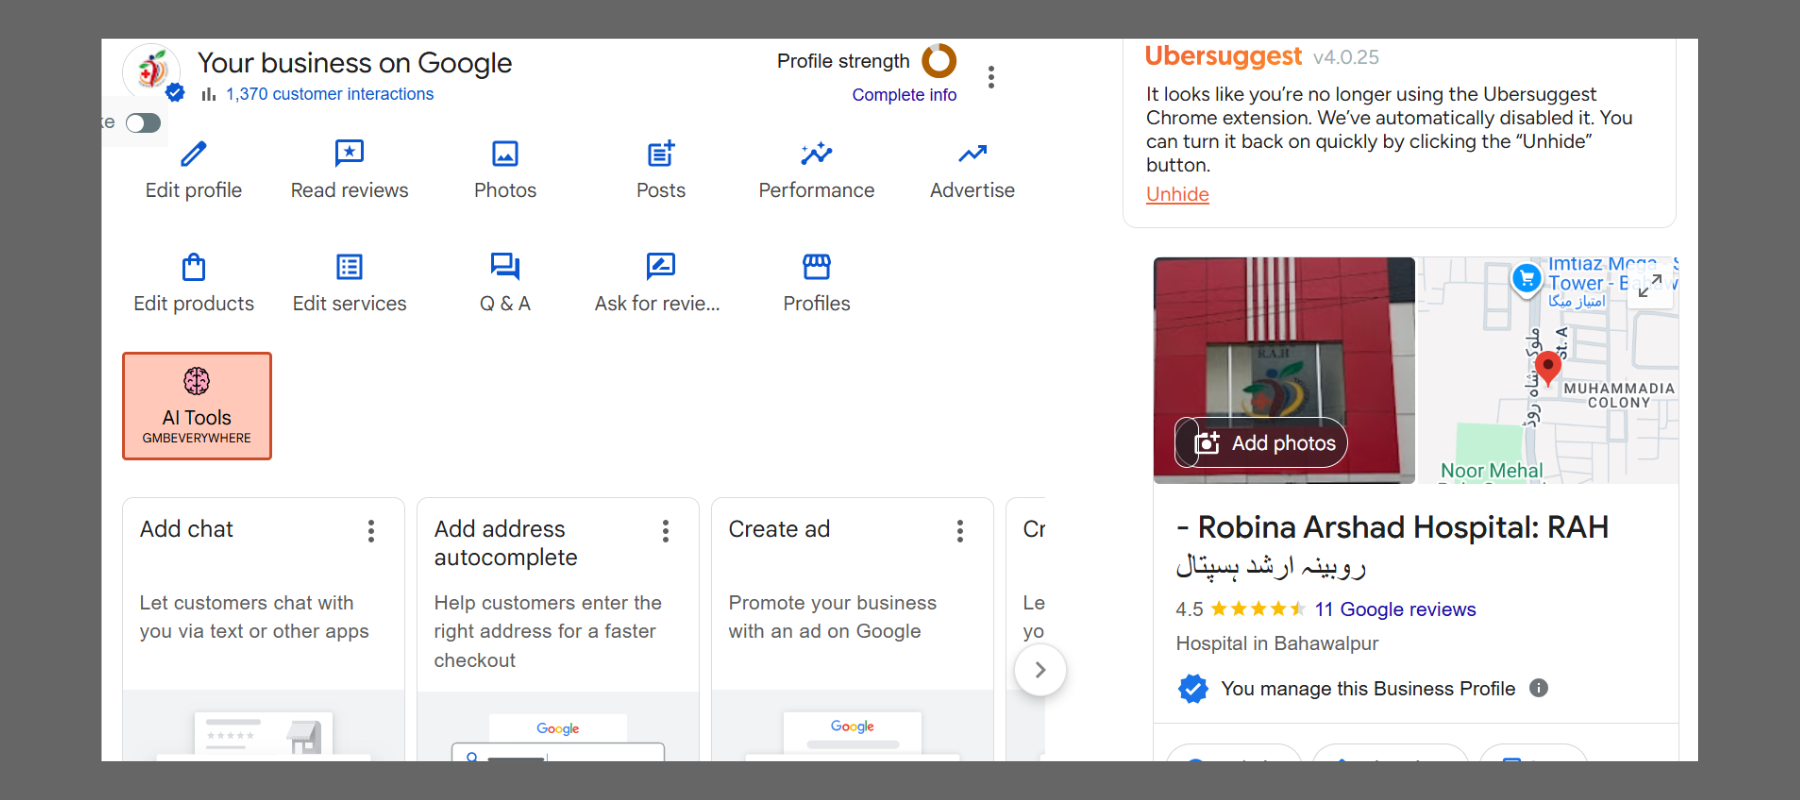Open the Create ad card options menu
Viewport: 1800px width, 800px height.
(x=960, y=531)
